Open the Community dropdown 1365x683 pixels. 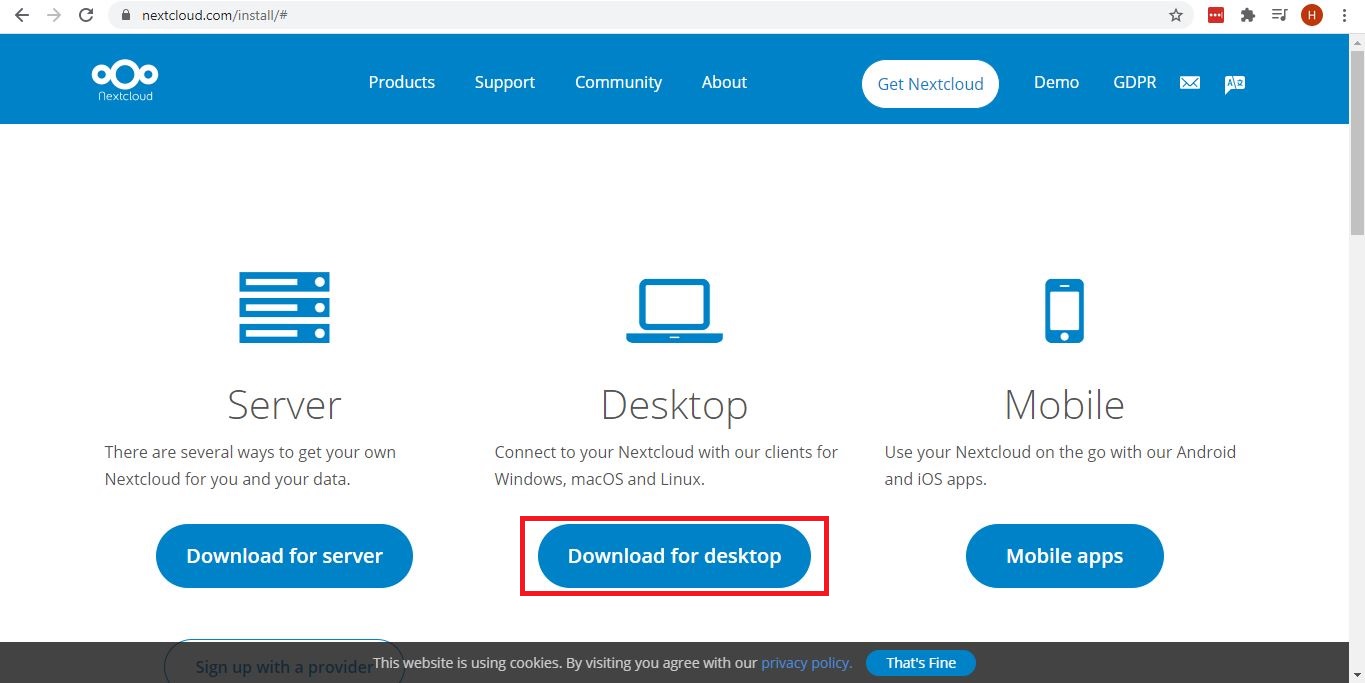(618, 82)
